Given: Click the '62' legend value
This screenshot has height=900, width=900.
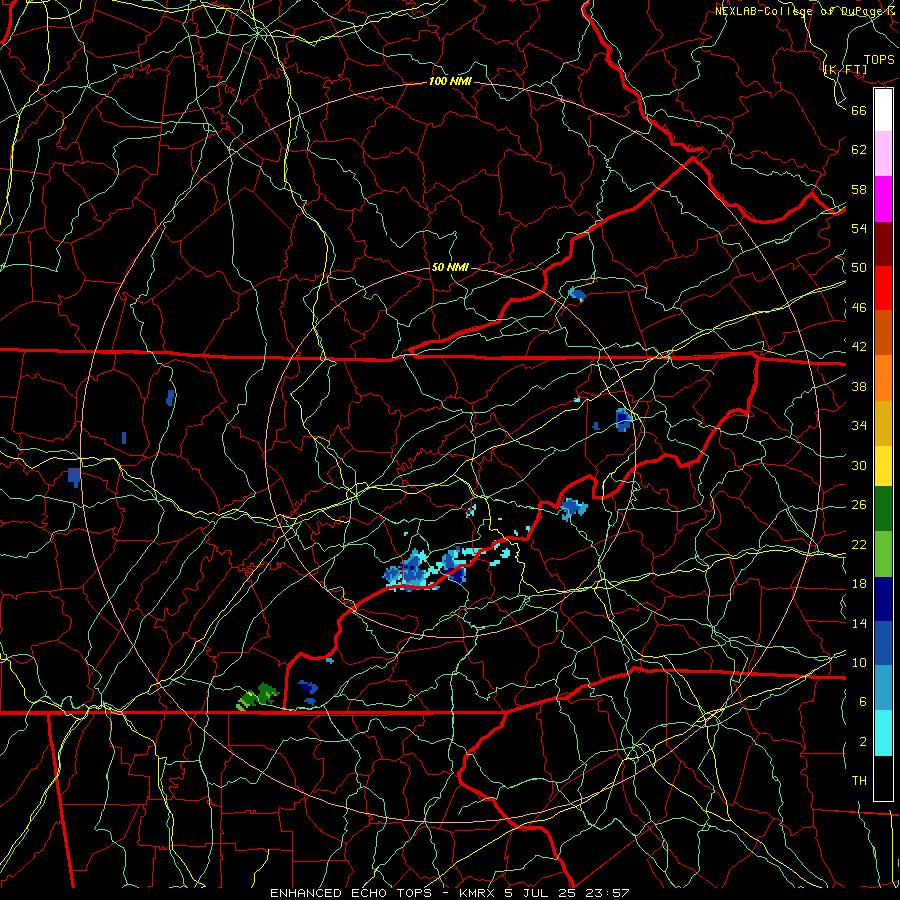Looking at the screenshot, I should click(x=859, y=150).
